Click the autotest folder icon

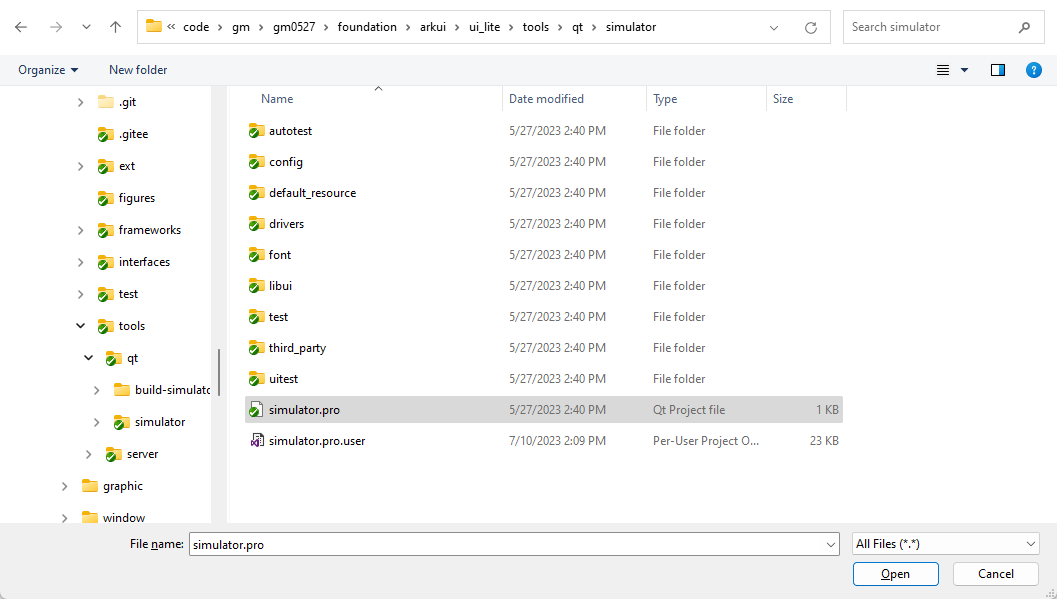tap(256, 131)
